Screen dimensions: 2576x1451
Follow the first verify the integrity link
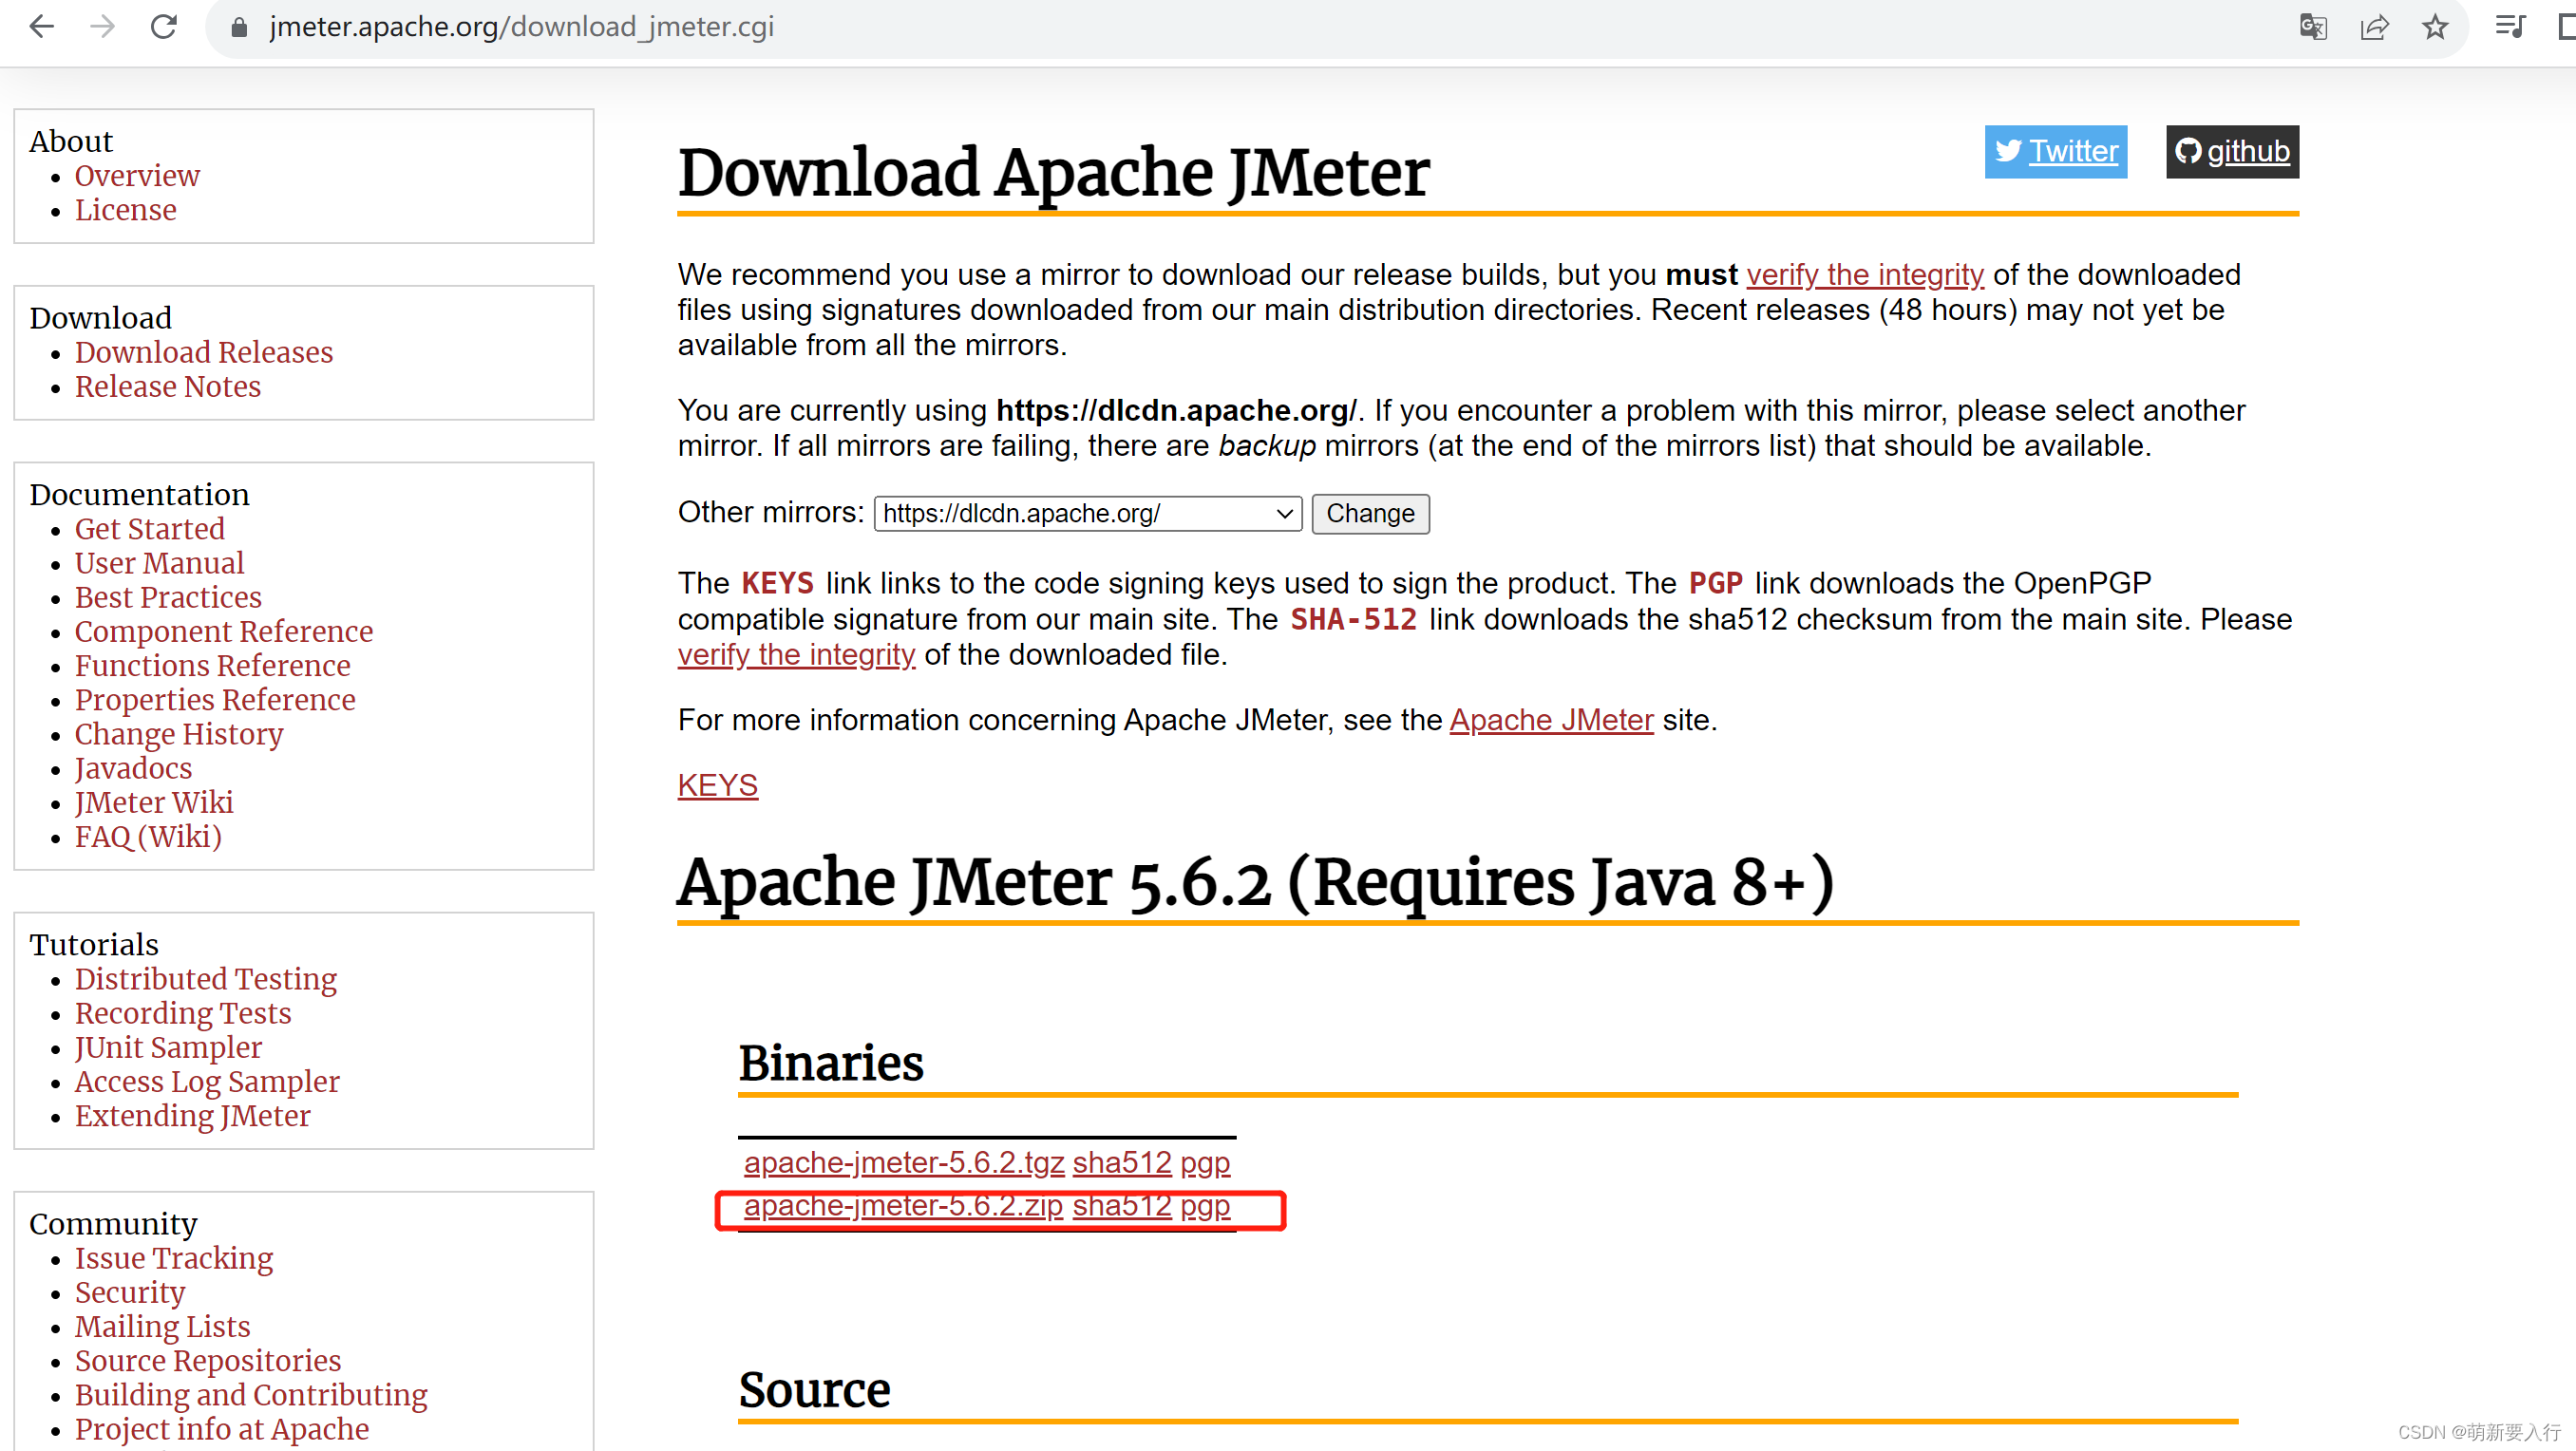click(1864, 275)
